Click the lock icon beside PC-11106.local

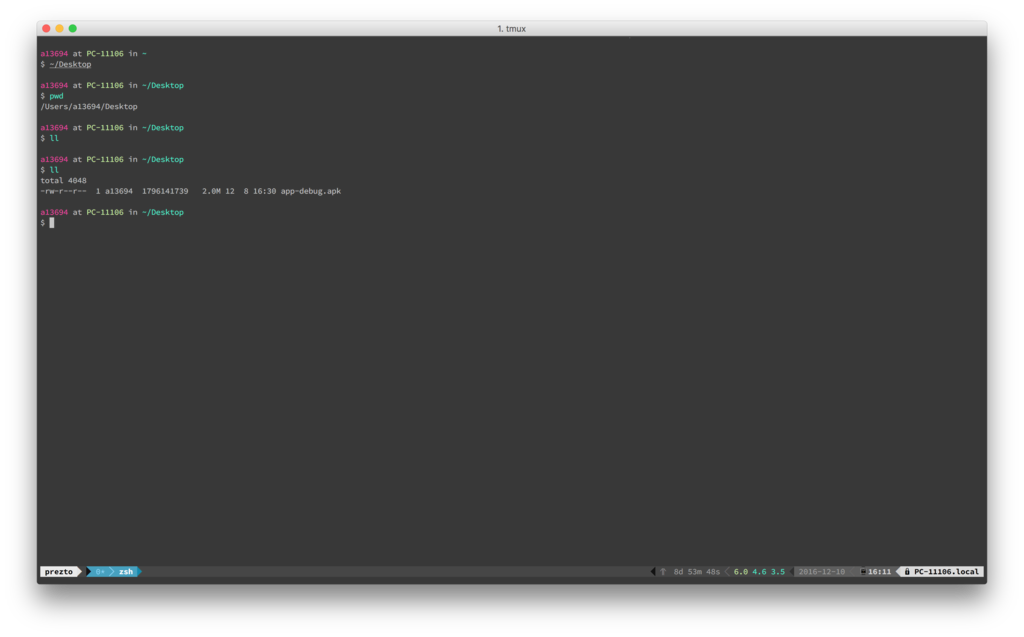click(x=906, y=572)
